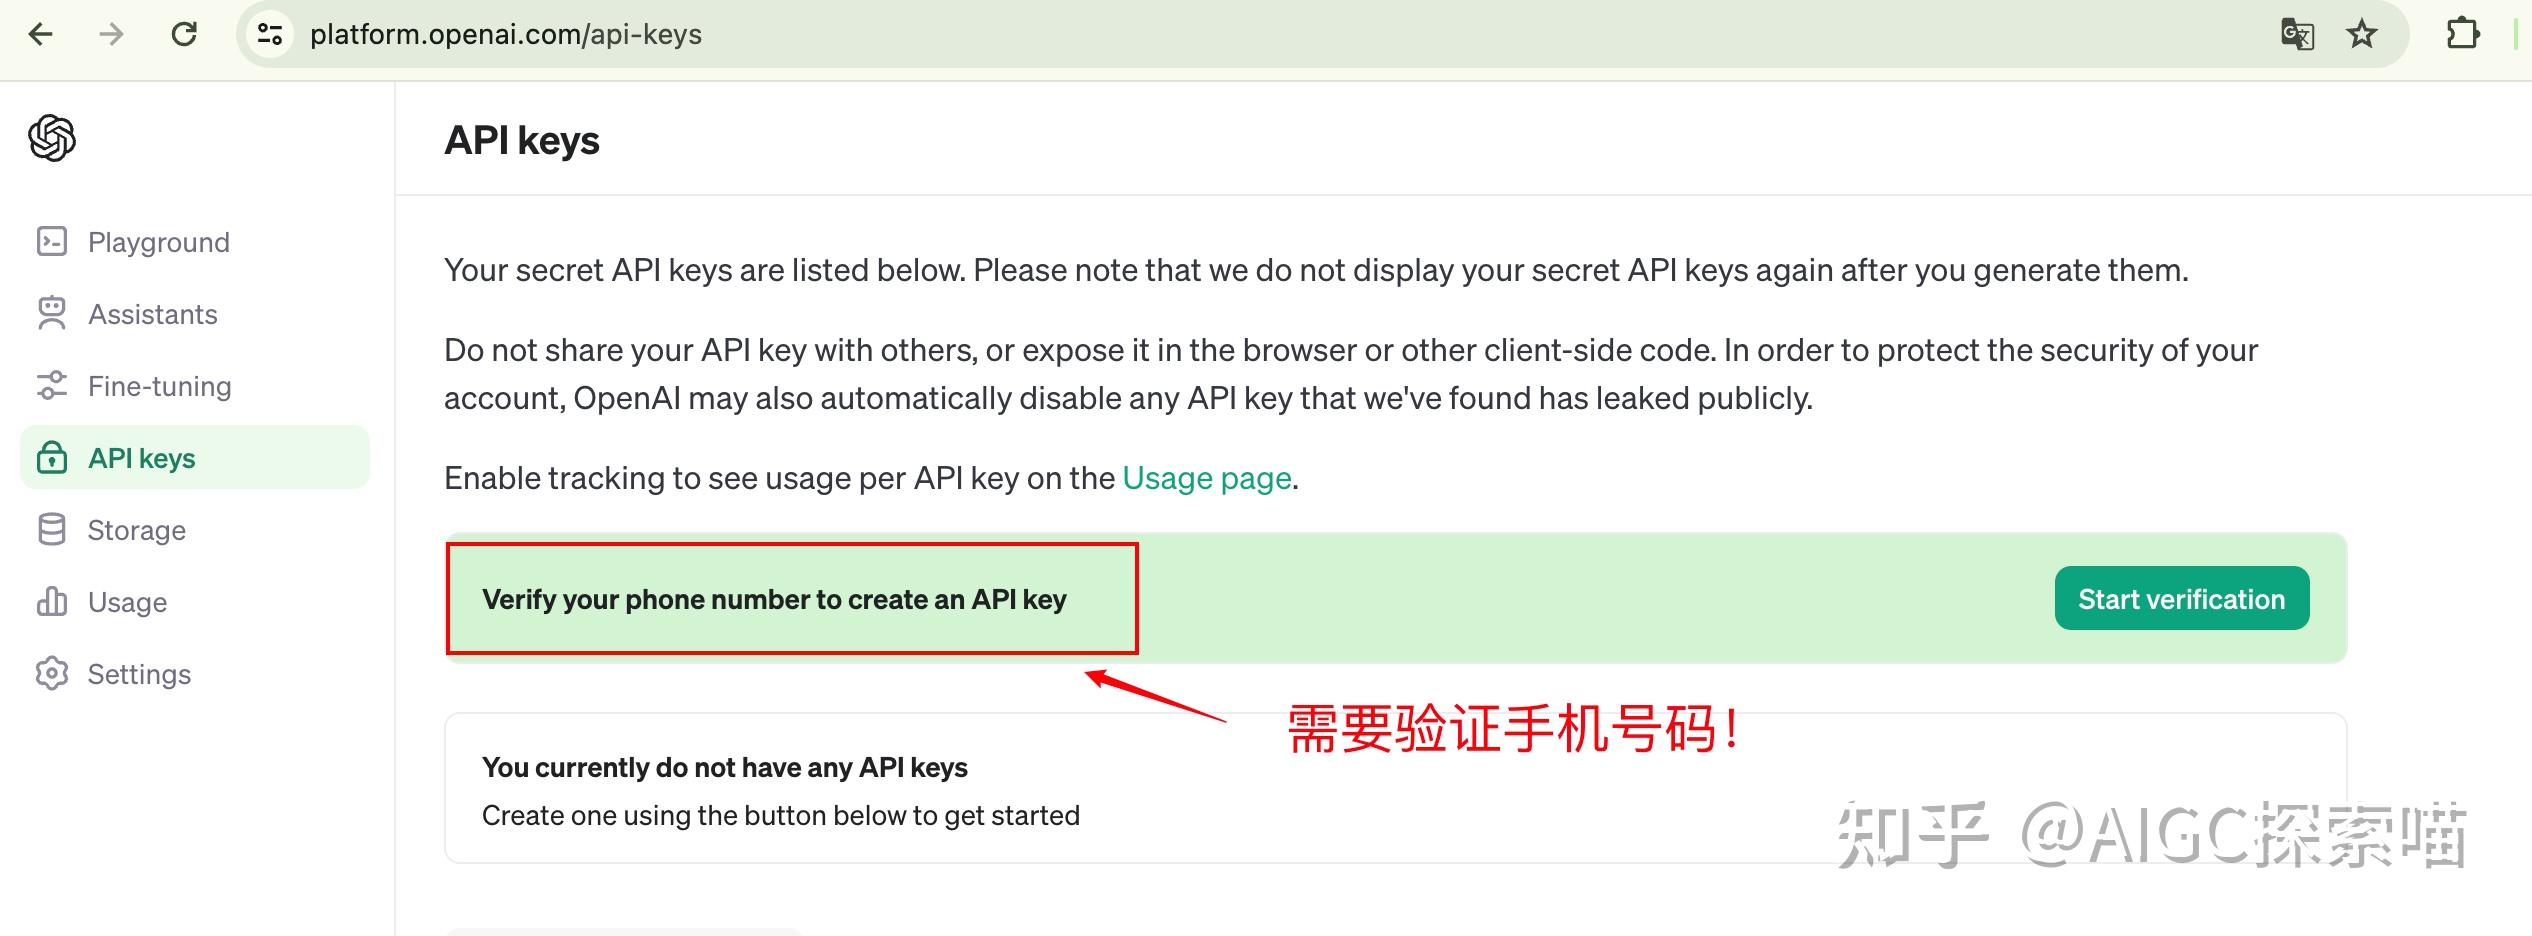Viewport: 2532px width, 936px height.
Task: Click the Settings gear icon
Action: pos(52,674)
